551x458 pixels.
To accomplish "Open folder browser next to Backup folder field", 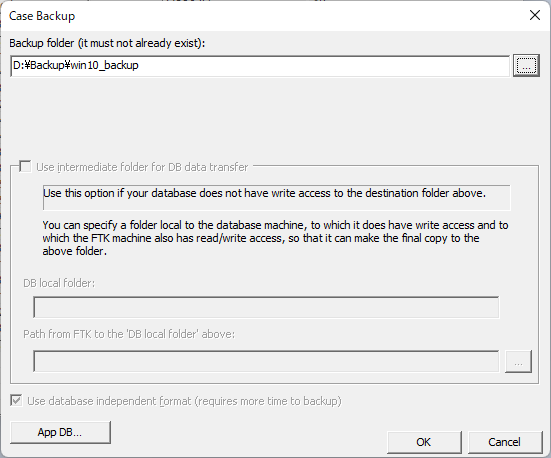I will pos(526,65).
